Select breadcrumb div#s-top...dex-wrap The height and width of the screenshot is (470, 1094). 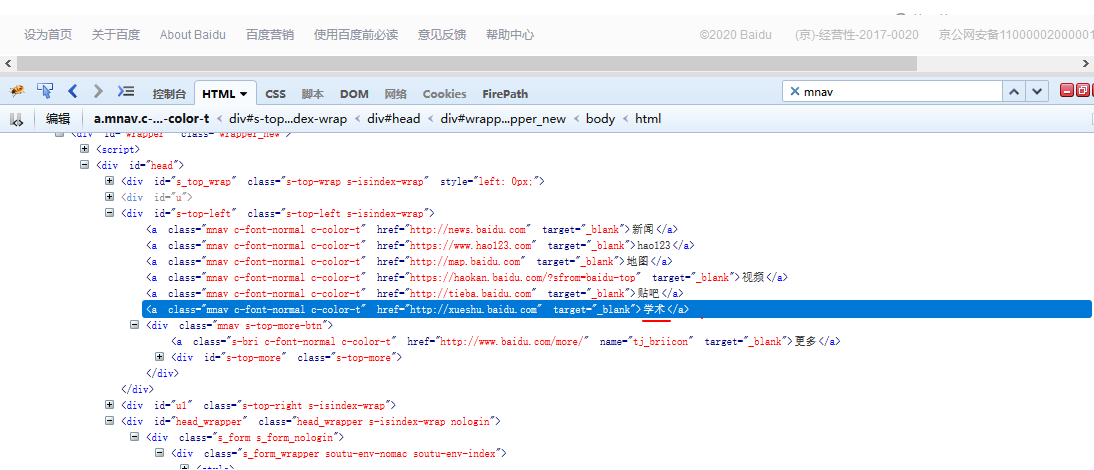[288, 119]
